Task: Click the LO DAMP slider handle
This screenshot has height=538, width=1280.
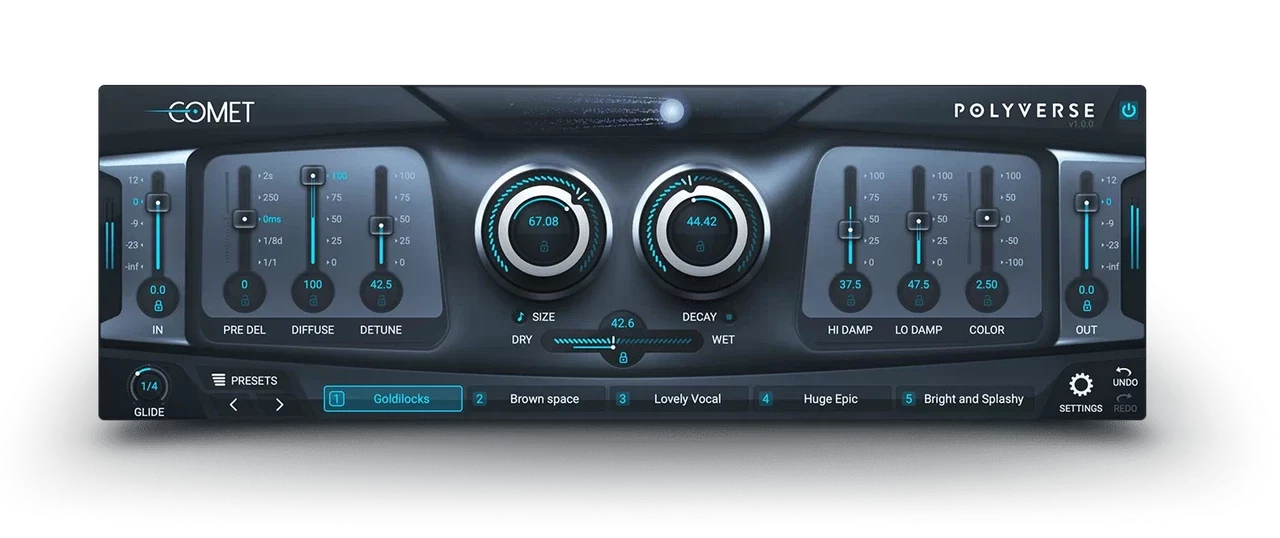Action: [x=918, y=220]
